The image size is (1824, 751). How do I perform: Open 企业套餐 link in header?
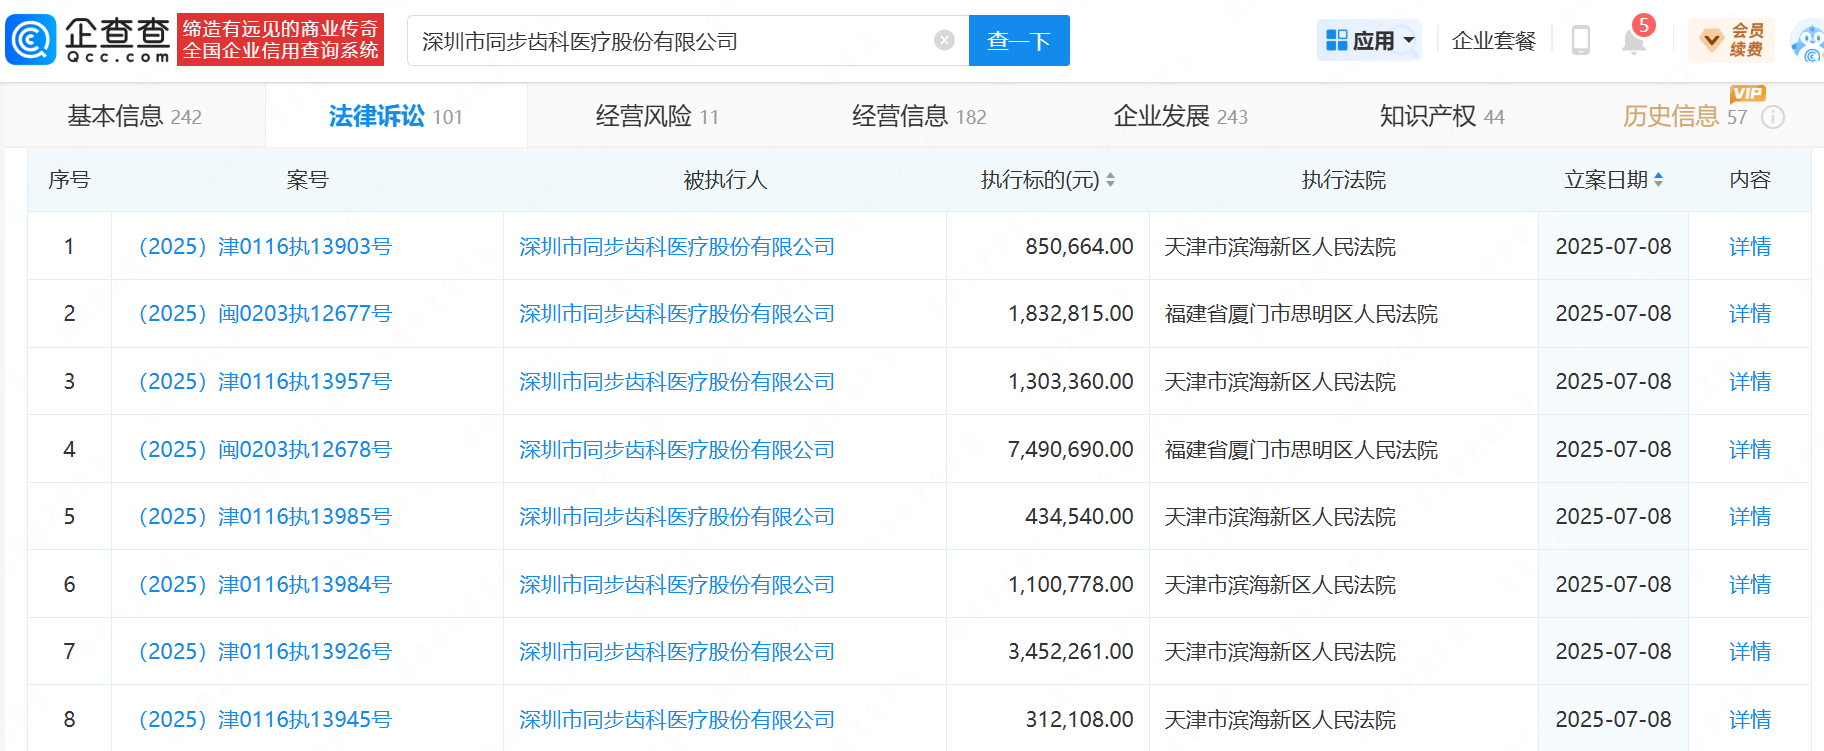click(1493, 41)
